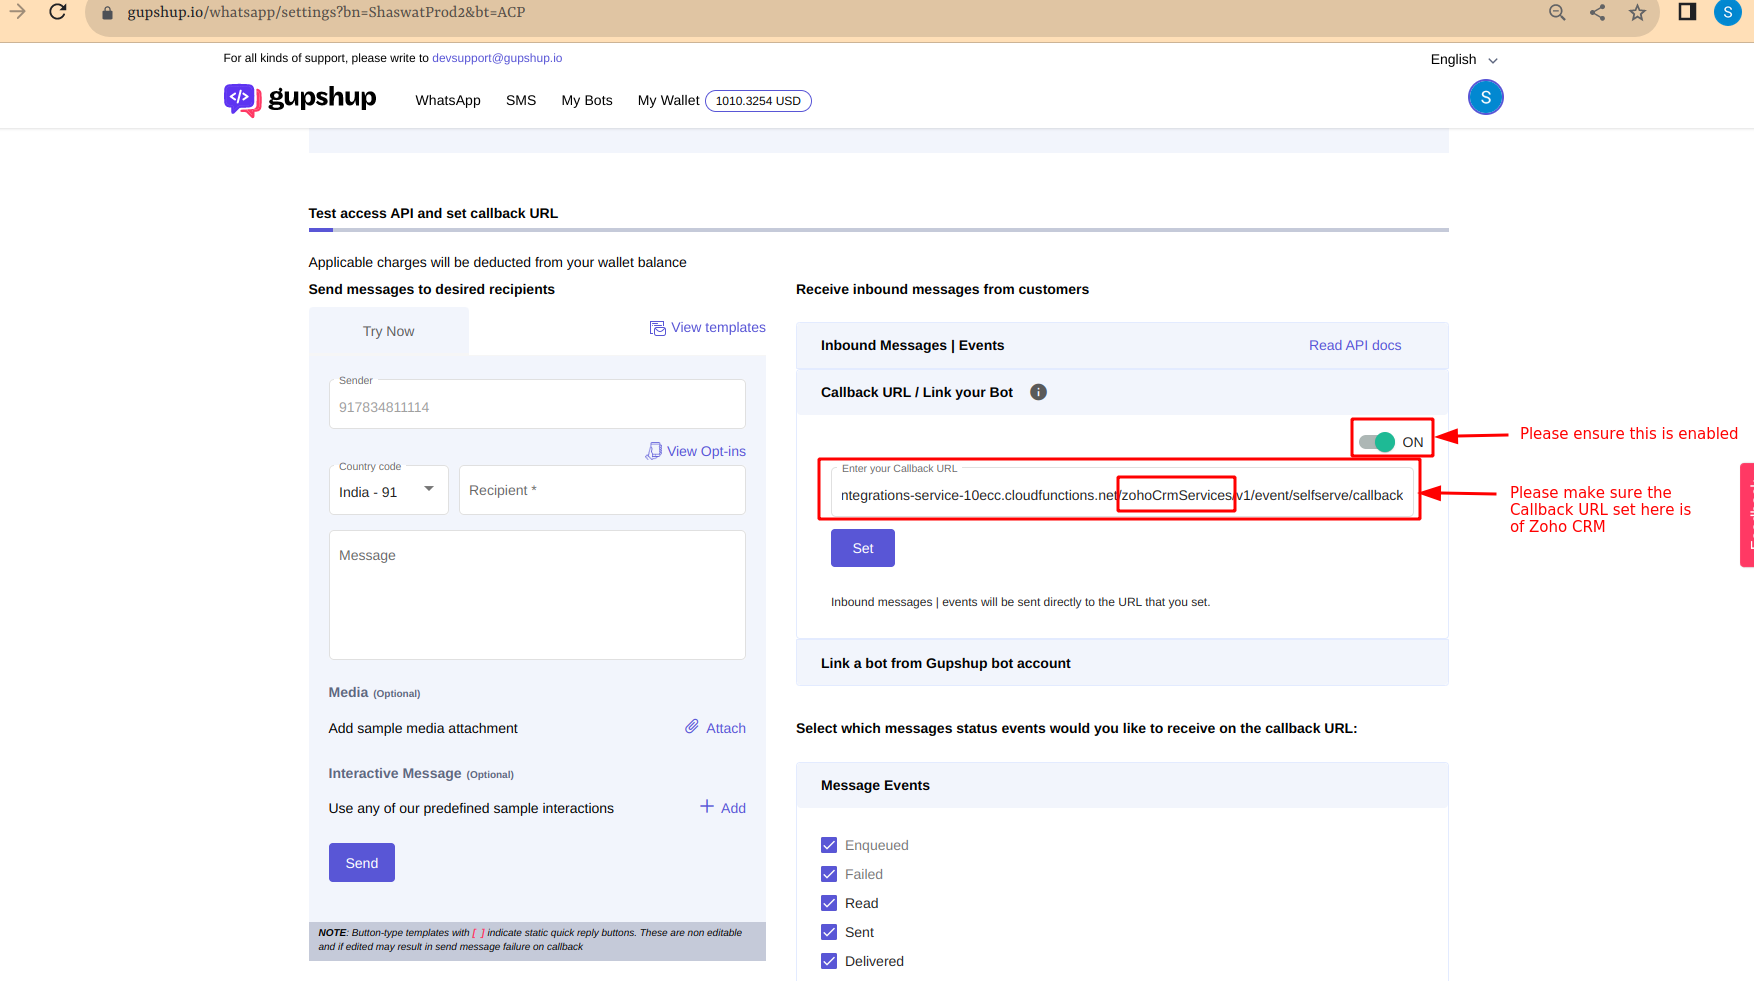Viewport: 1754px width, 981px height.
Task: Click the View Opt-ins icon
Action: 653,451
